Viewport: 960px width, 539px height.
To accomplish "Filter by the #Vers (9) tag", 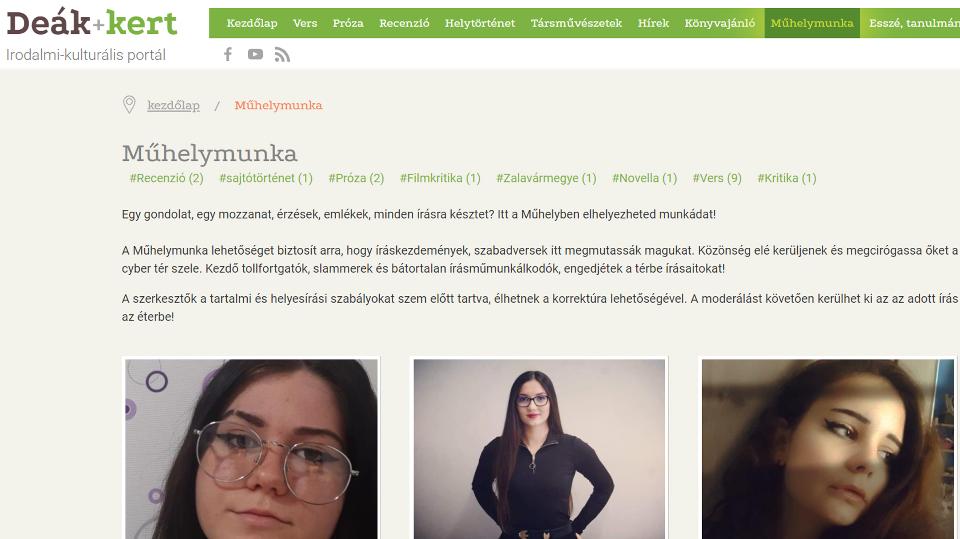I will [x=717, y=178].
